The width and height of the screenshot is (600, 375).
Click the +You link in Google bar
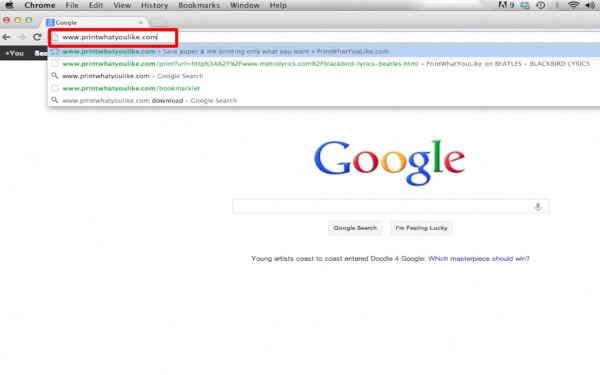pos(14,53)
